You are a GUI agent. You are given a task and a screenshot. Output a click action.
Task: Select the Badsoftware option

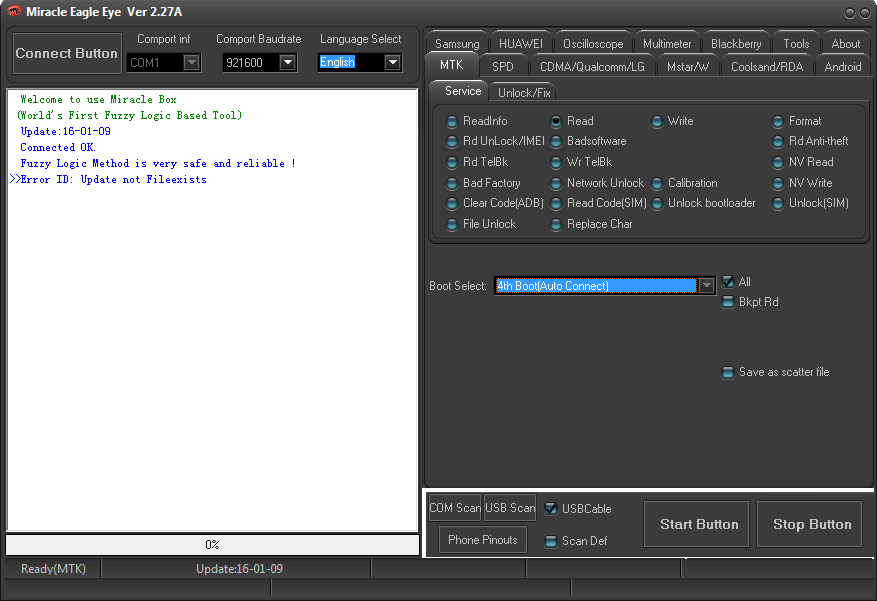coord(588,141)
